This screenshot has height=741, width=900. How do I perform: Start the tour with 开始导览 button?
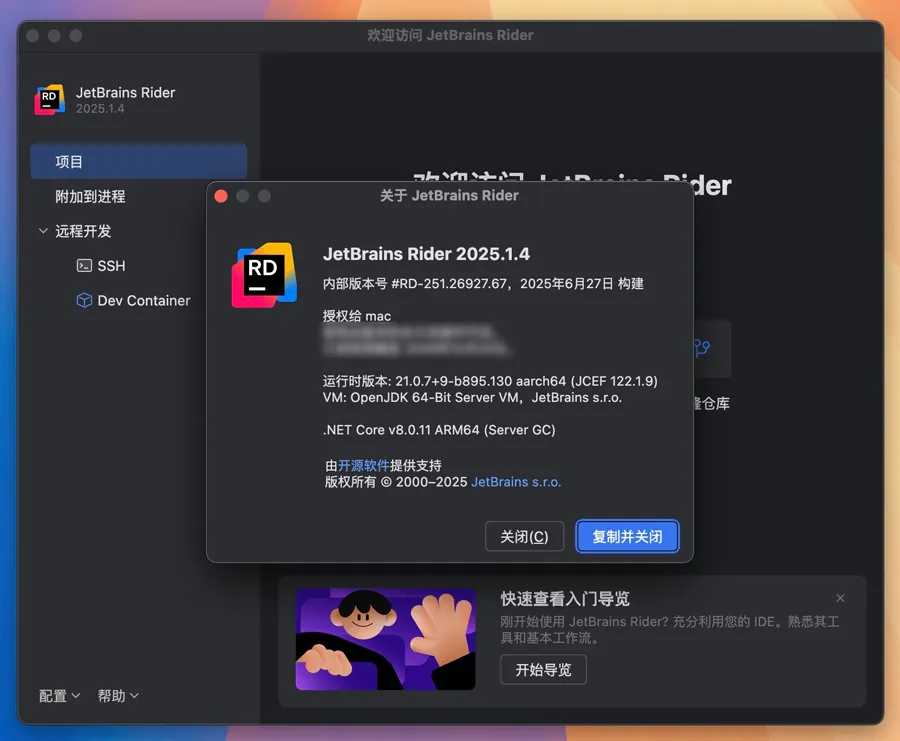543,670
